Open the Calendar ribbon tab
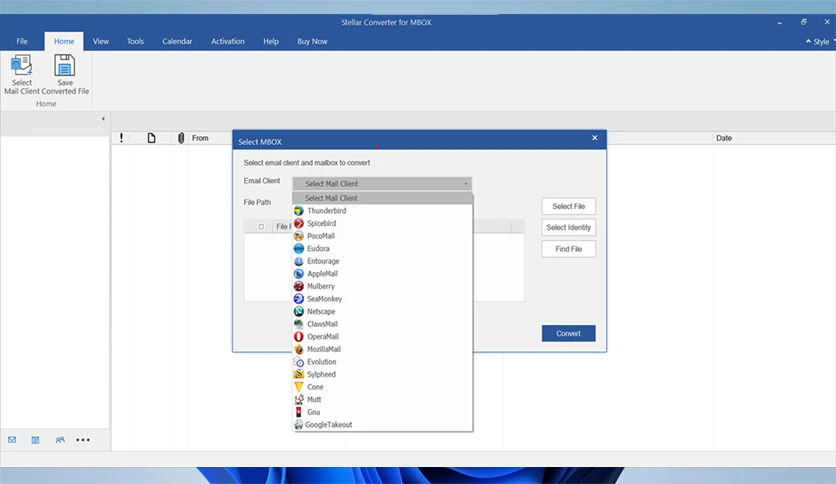This screenshot has height=484, width=836. click(x=177, y=41)
